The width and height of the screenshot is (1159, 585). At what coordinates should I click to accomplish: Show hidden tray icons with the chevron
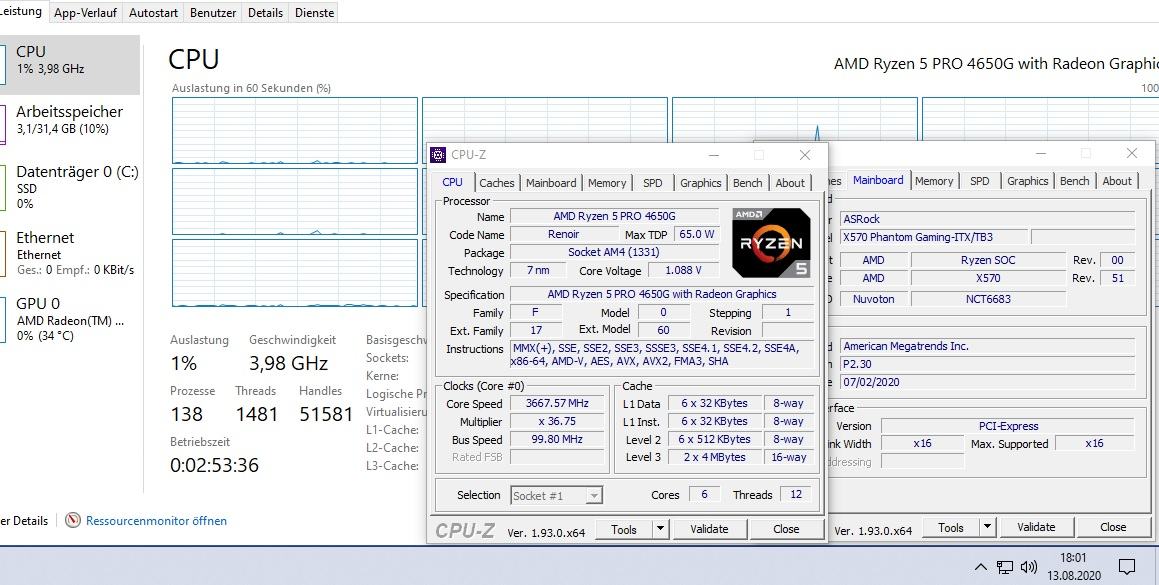click(980, 567)
